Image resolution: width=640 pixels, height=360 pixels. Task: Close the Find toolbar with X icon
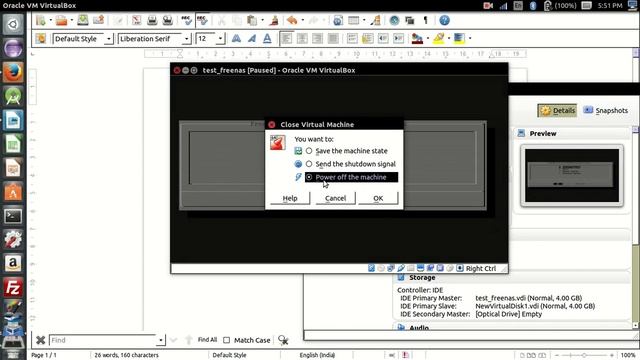click(40, 340)
